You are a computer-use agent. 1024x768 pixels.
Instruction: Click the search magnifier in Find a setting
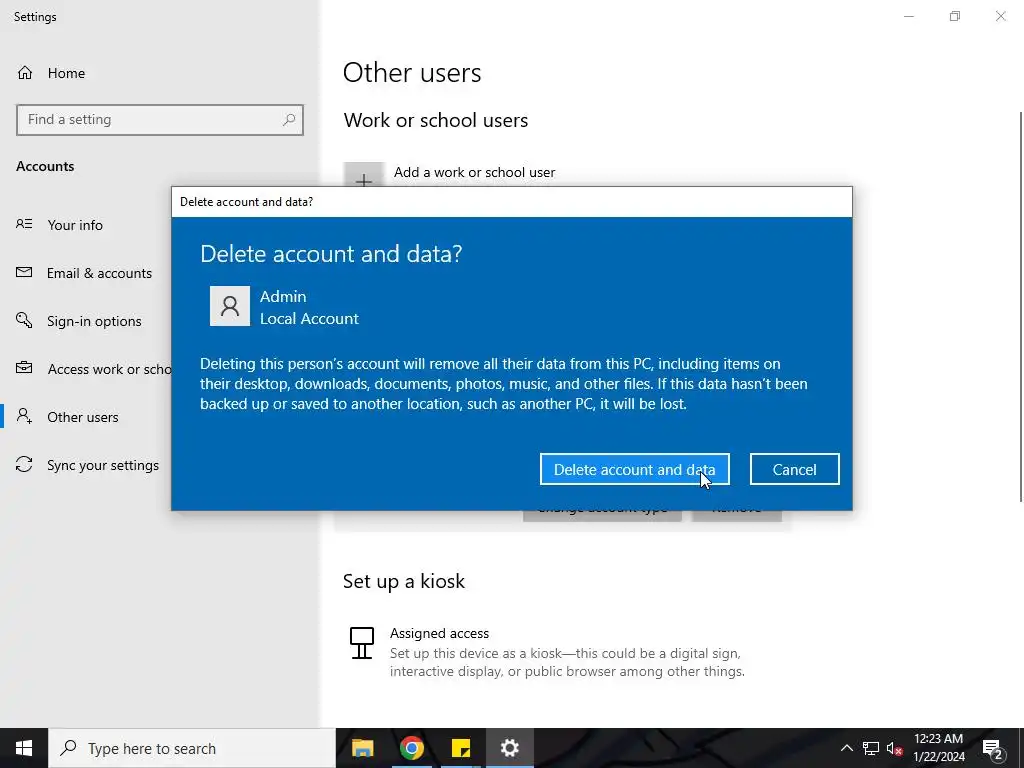289,120
